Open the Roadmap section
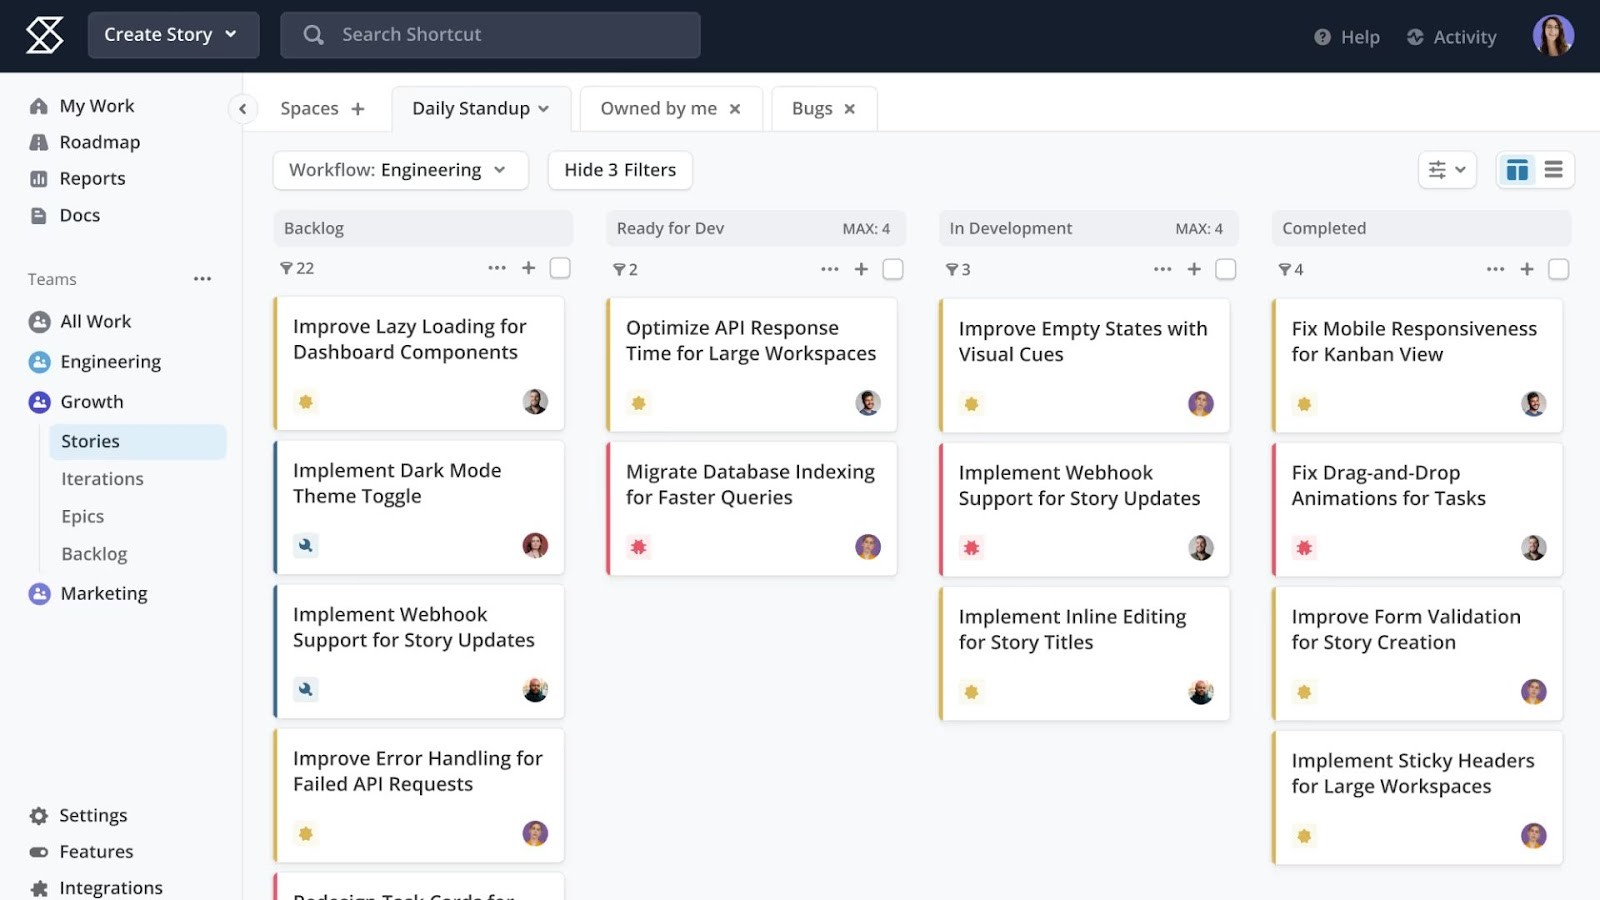1600x900 pixels. click(98, 141)
